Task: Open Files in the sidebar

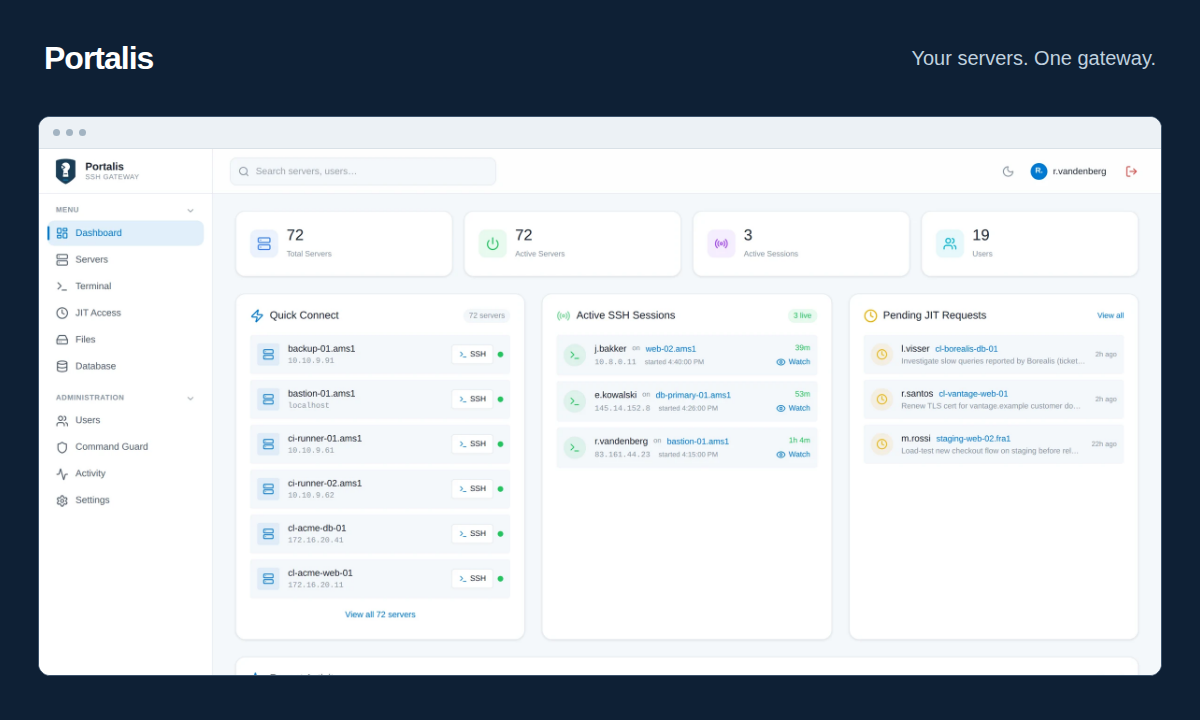Action: (x=126, y=340)
